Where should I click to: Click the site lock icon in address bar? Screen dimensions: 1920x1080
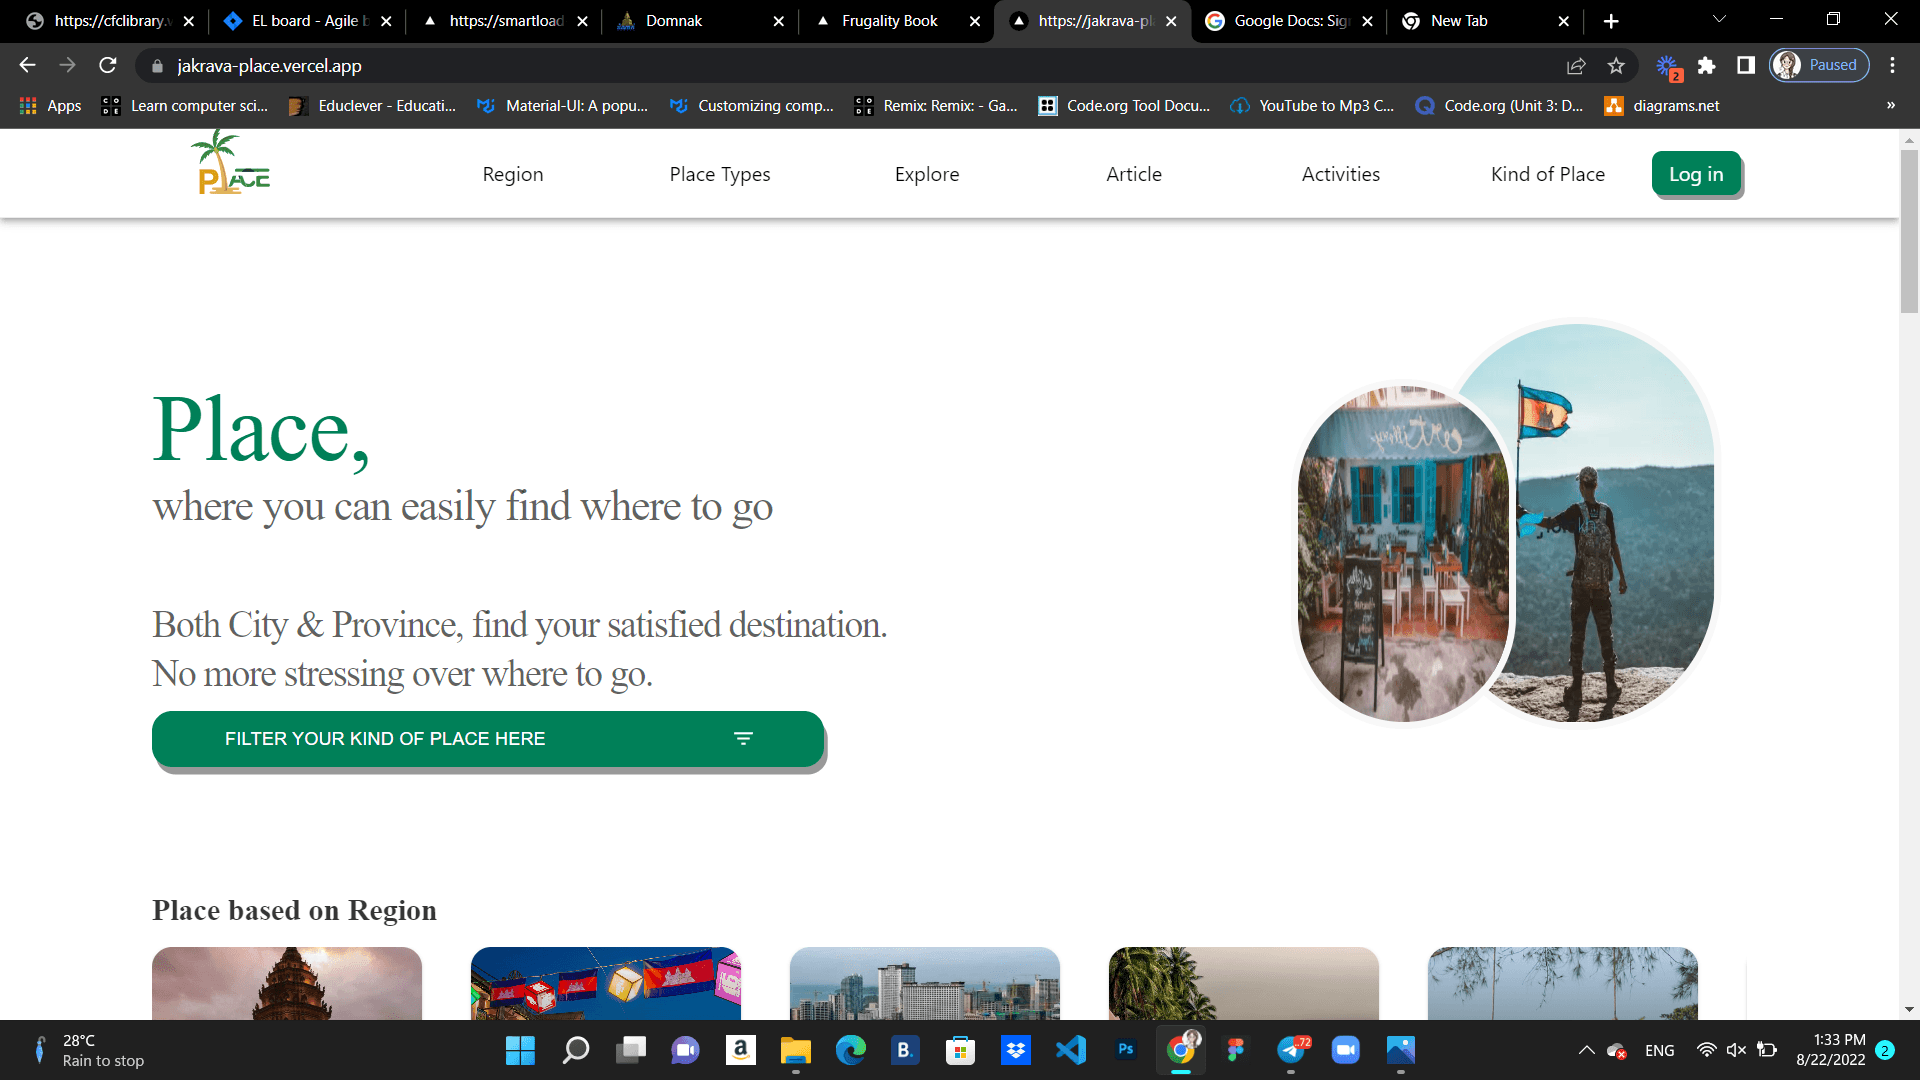click(x=157, y=66)
